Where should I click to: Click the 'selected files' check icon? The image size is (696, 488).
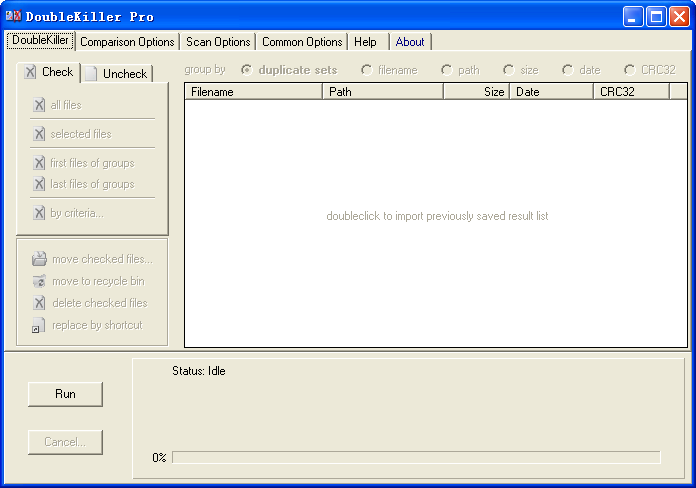point(39,134)
